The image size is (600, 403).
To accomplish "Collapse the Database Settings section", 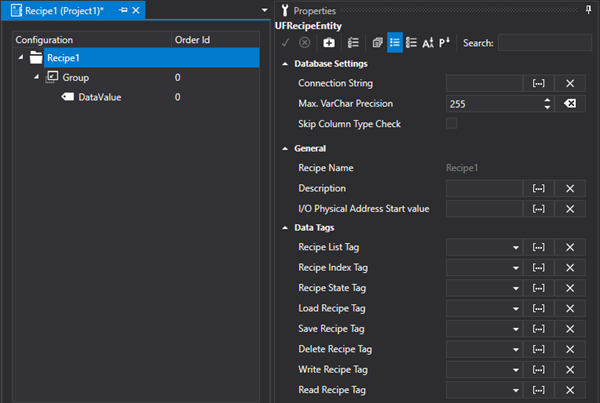I will pyautogui.click(x=285, y=64).
